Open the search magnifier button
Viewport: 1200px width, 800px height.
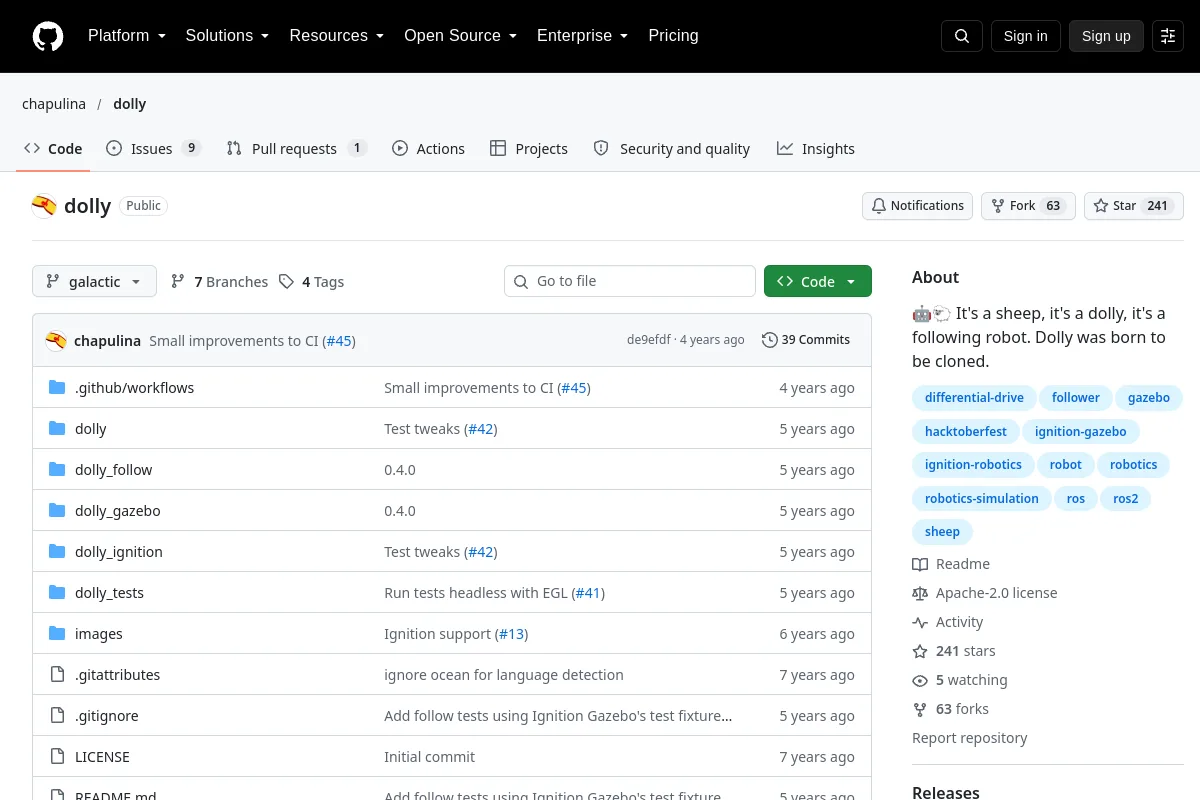[x=962, y=36]
